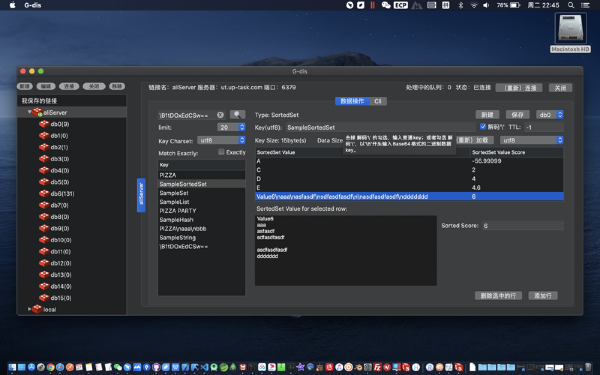This screenshot has width=600, height=375.
Task: Open the db2(1) database icon
Action: point(44,147)
